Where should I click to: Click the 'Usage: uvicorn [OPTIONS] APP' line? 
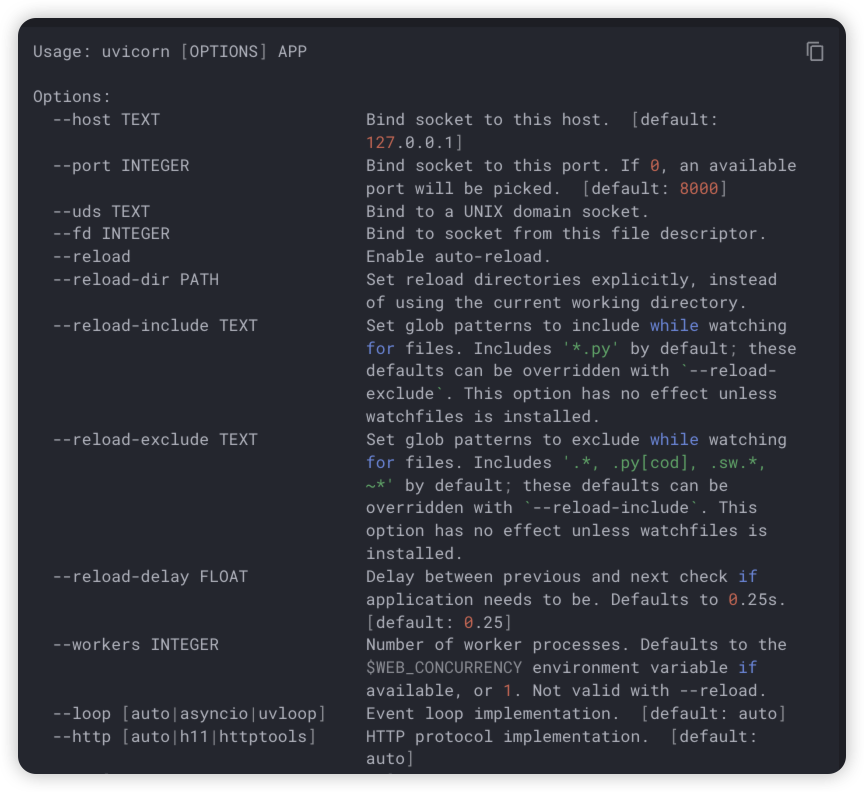tap(170, 51)
